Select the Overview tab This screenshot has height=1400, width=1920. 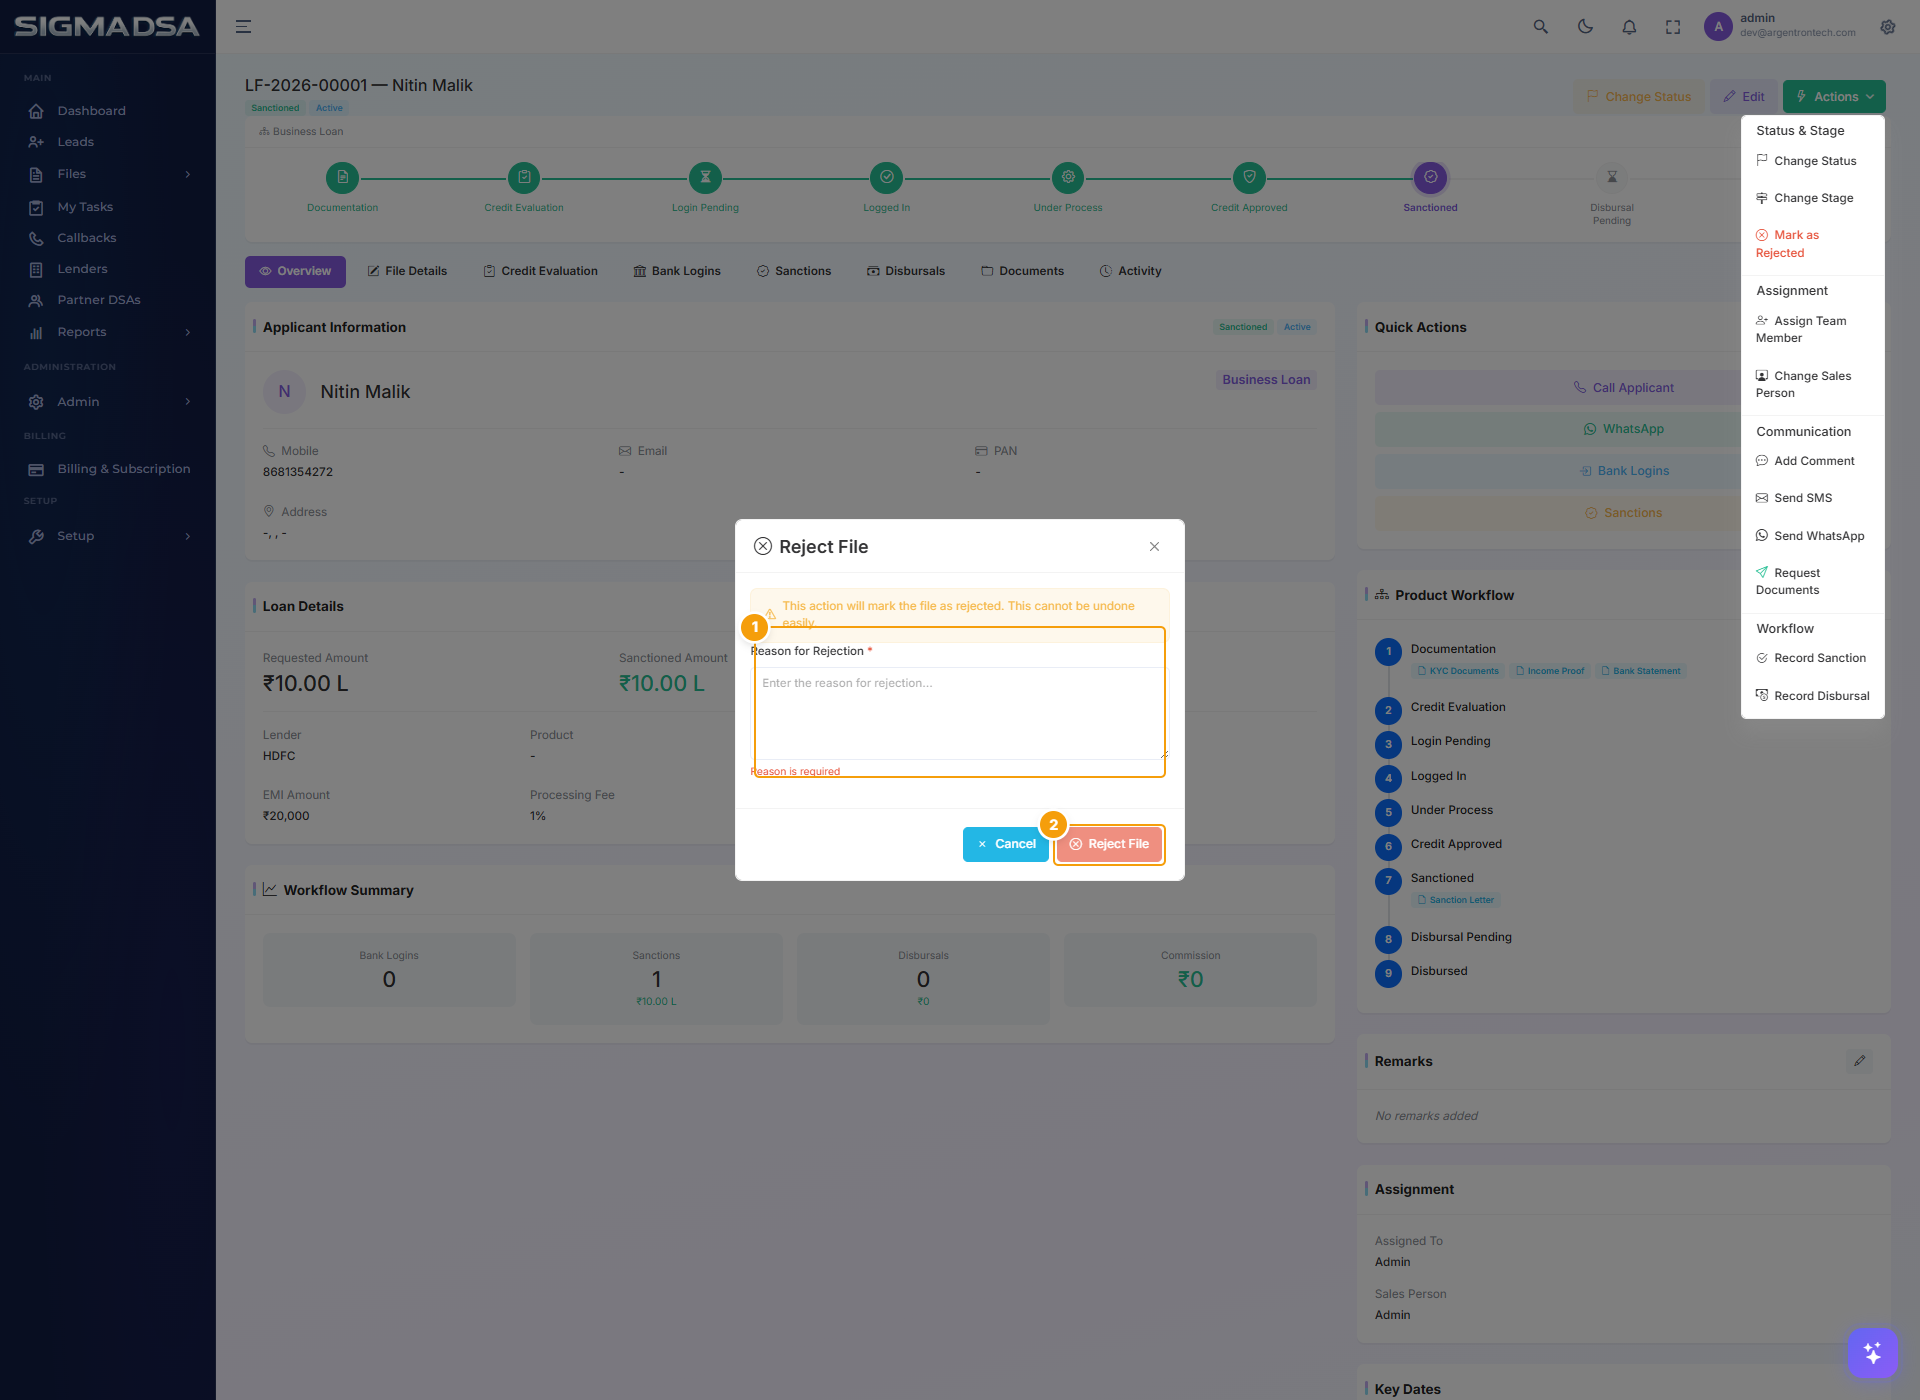pos(295,271)
